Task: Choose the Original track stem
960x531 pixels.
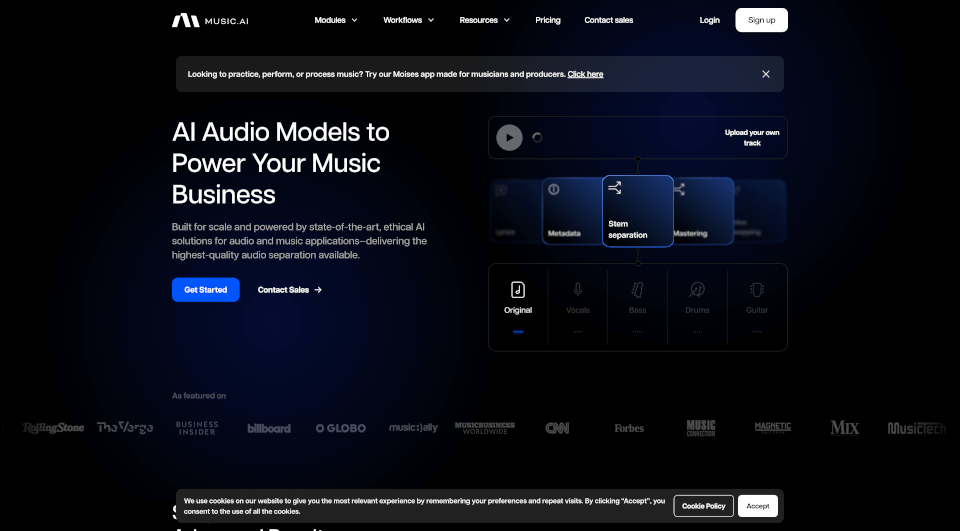Action: coord(518,307)
